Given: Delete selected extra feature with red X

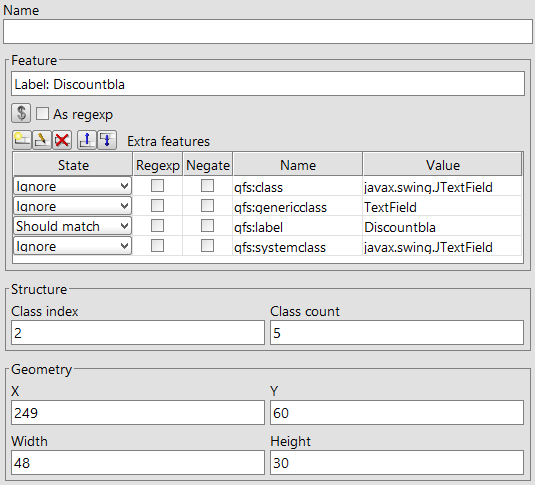Looking at the screenshot, I should (x=62, y=140).
